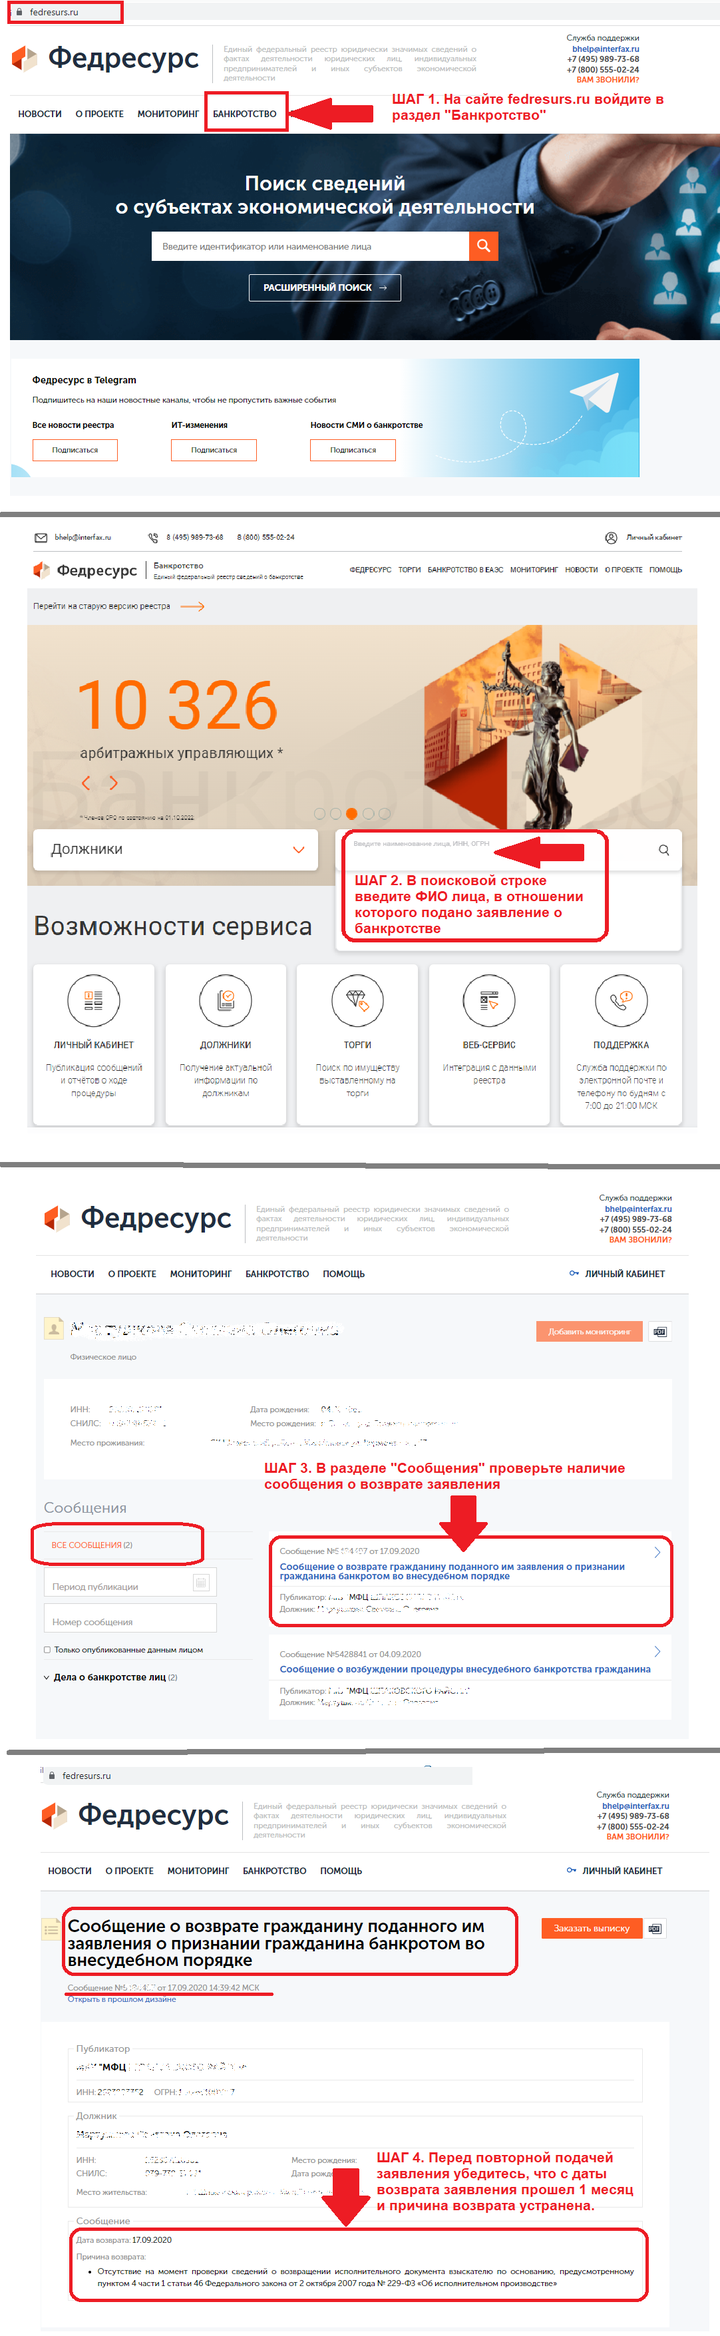The width and height of the screenshot is (720, 2336).
Task: Click the РАСШИРЕННЫЙ ПОИСК button
Action: click(x=325, y=288)
